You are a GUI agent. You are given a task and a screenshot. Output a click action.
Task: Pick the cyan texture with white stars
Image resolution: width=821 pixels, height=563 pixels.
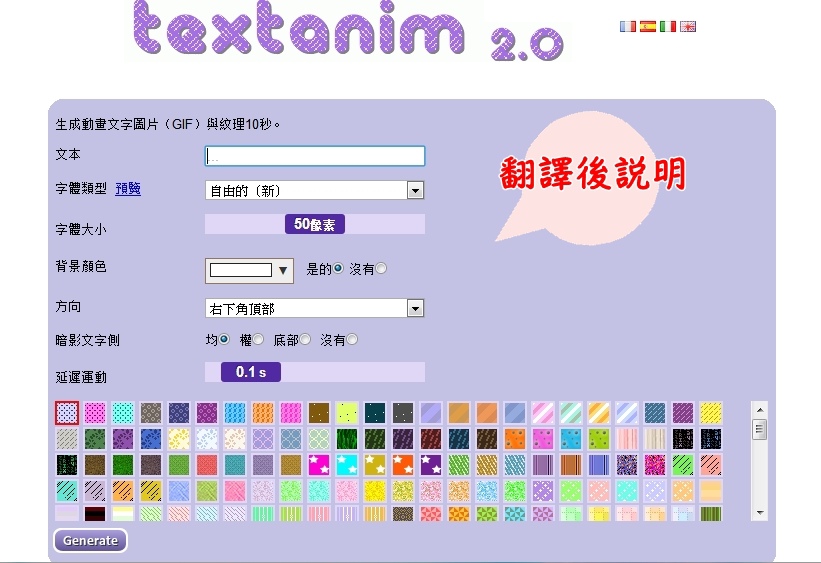pos(347,465)
